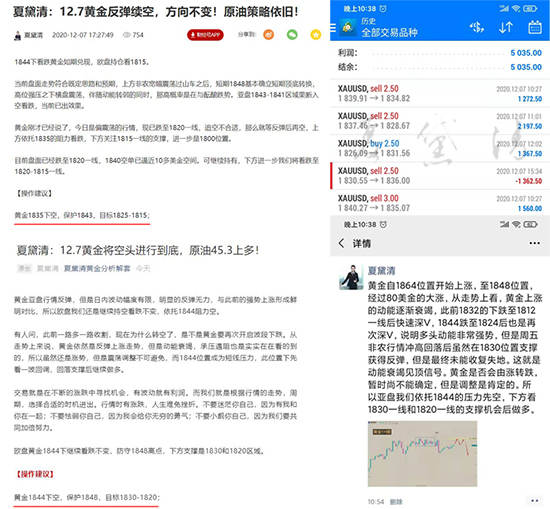The image size is (550, 509).
Task: Open the three-dot menu in the 详情 header
Action: (535, 243)
